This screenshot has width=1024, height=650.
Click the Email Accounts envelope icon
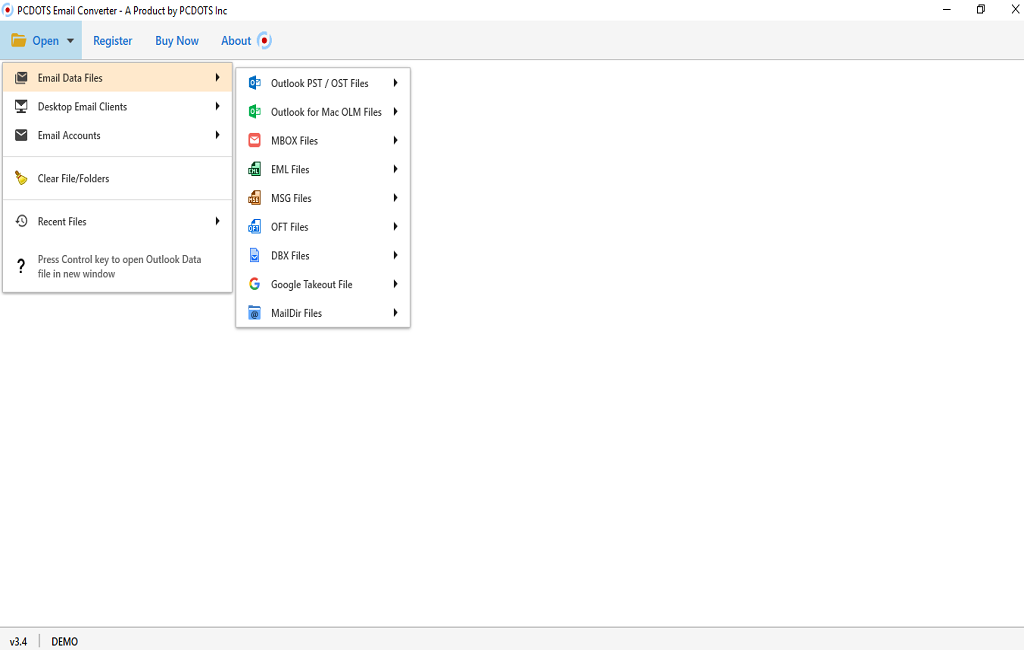21,135
